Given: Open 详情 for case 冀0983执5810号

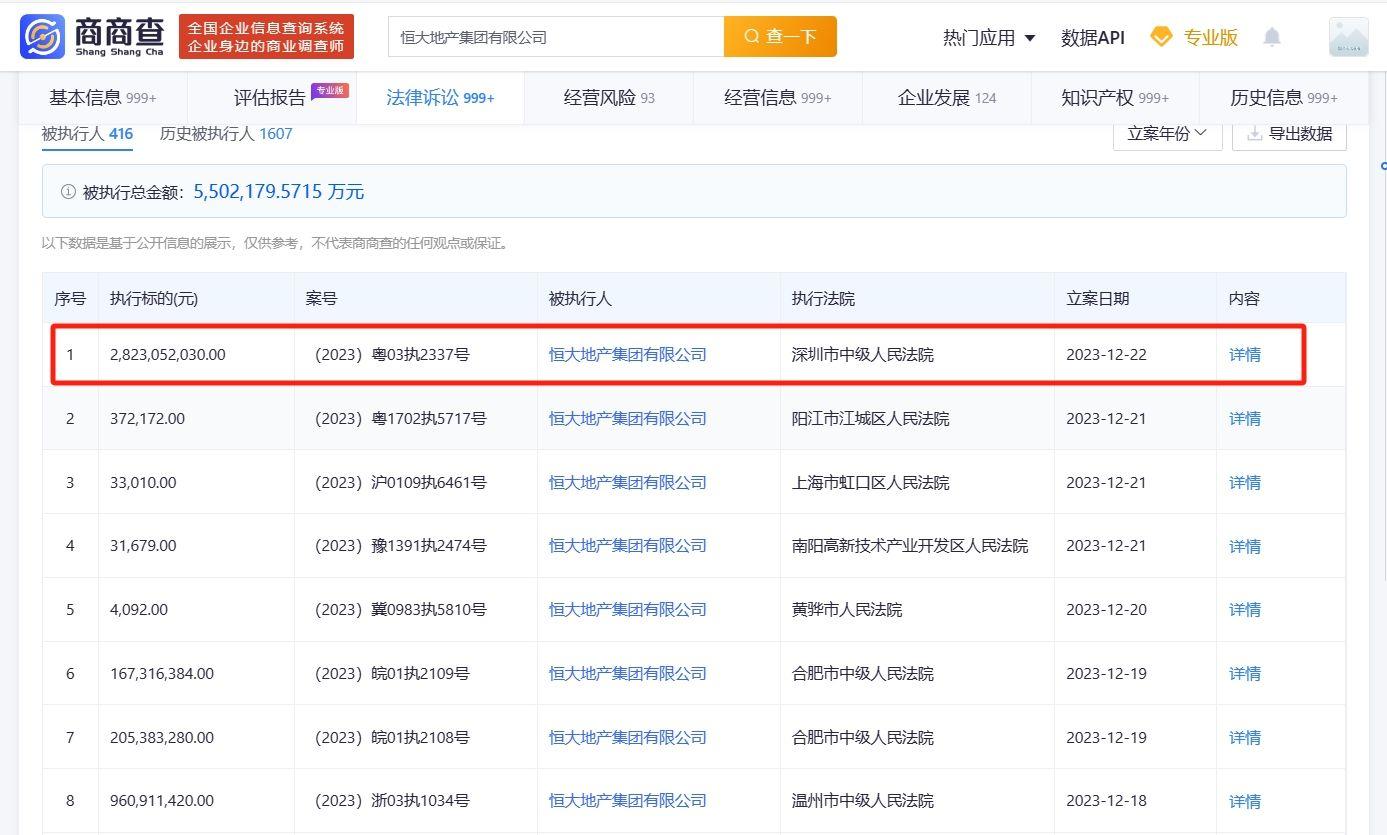Looking at the screenshot, I should coord(1245,609).
